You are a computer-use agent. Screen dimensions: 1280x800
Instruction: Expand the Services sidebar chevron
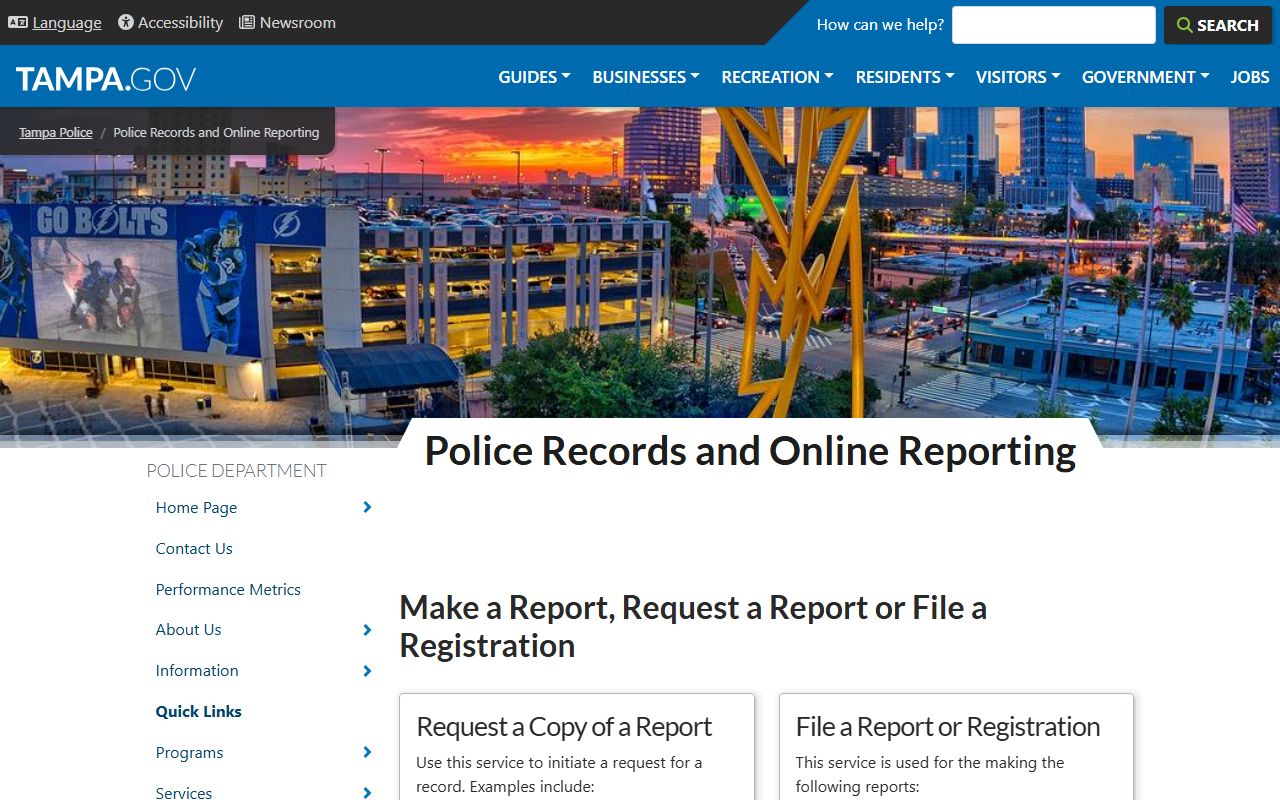367,793
